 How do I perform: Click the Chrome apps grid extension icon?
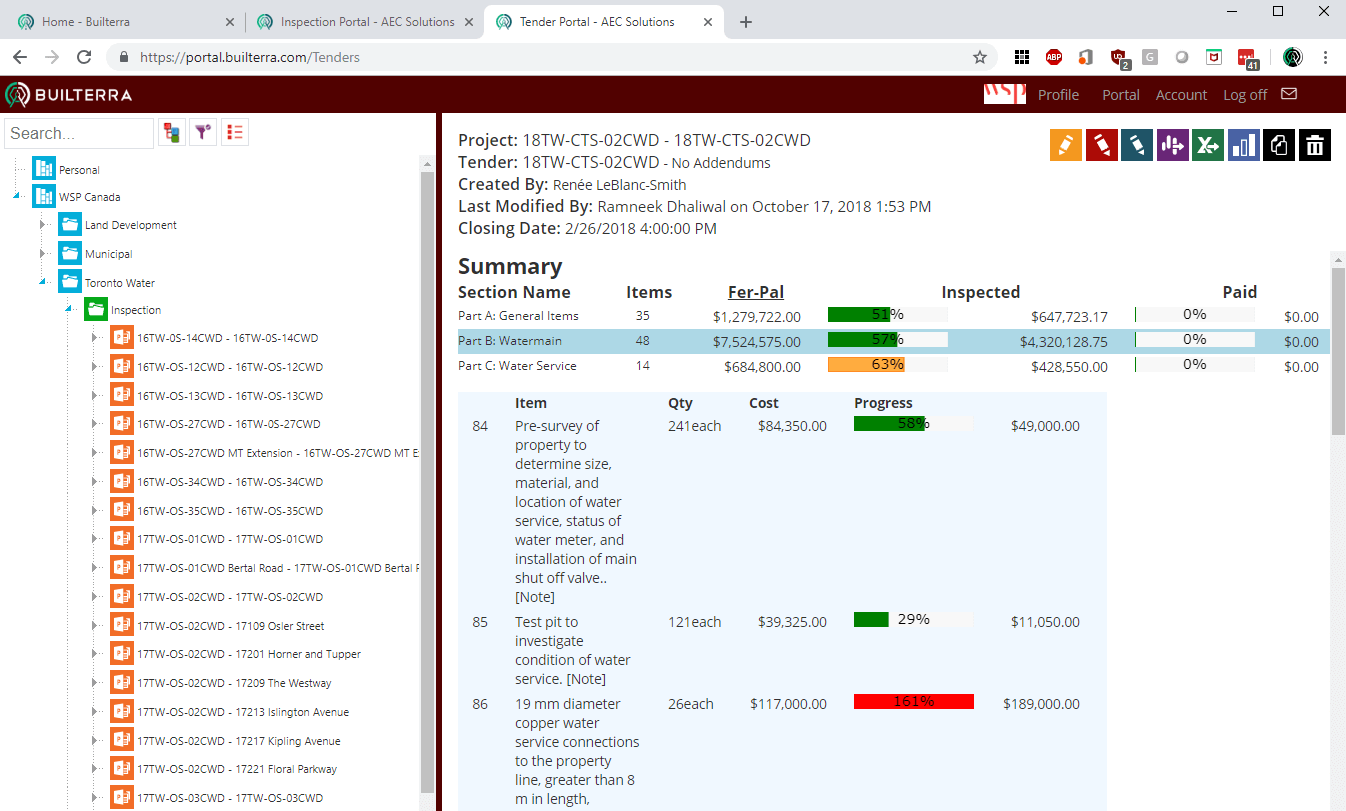point(1022,57)
